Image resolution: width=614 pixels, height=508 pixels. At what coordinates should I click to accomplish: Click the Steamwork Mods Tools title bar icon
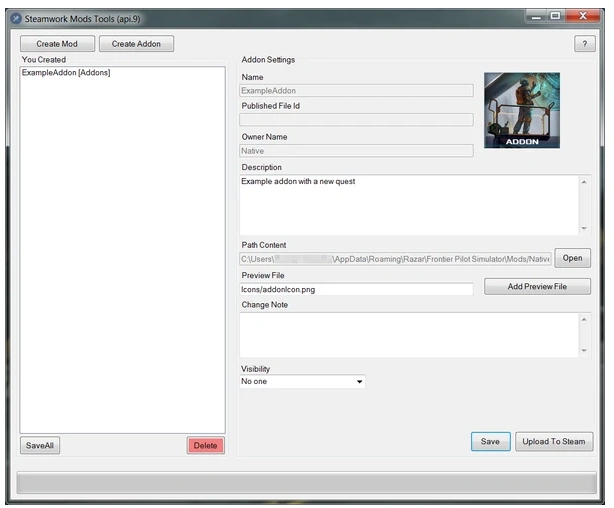click(x=16, y=19)
